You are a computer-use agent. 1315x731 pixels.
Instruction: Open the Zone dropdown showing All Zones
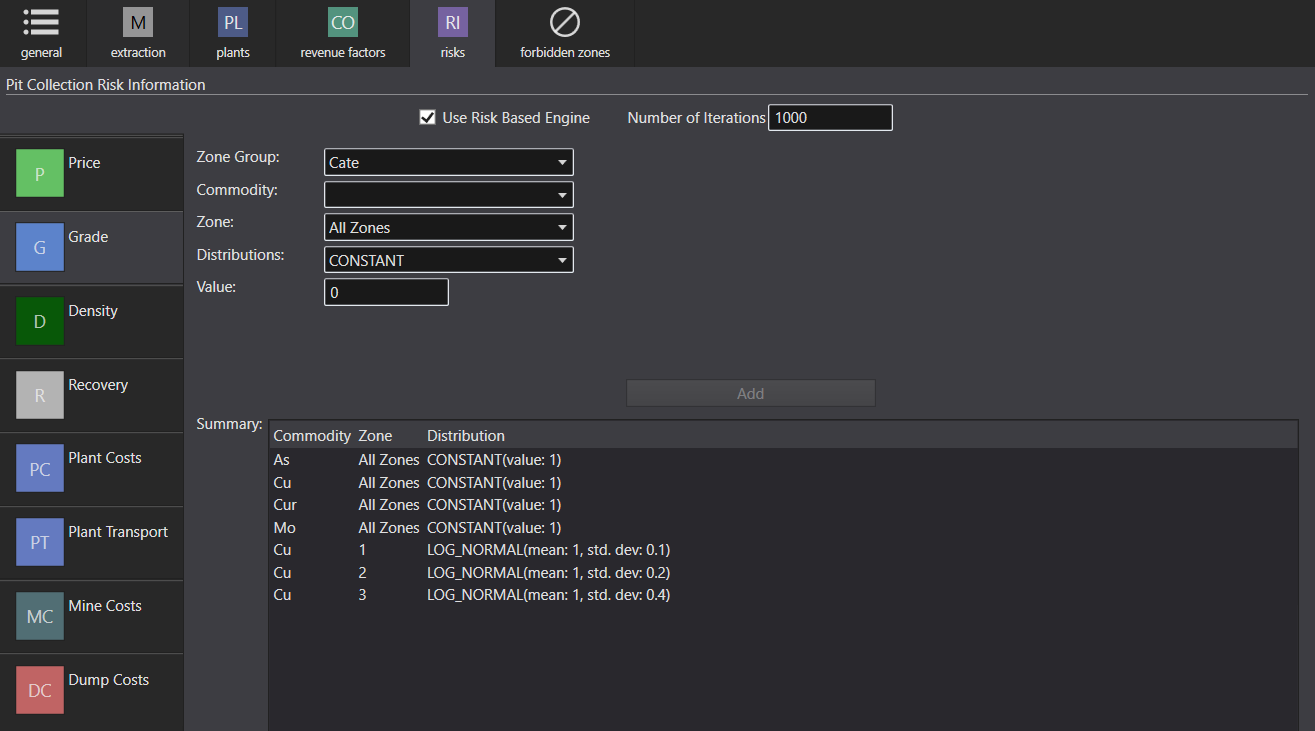(449, 227)
